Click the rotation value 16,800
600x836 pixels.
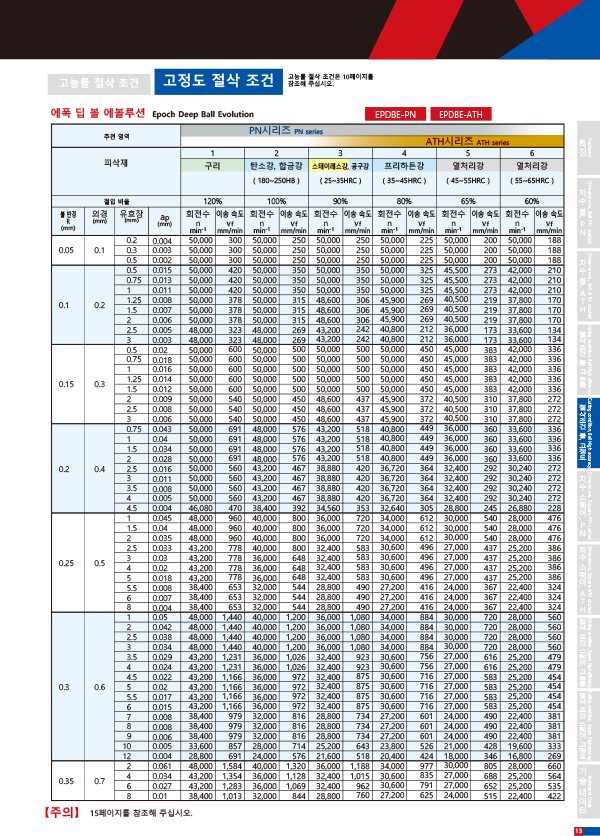(519, 756)
